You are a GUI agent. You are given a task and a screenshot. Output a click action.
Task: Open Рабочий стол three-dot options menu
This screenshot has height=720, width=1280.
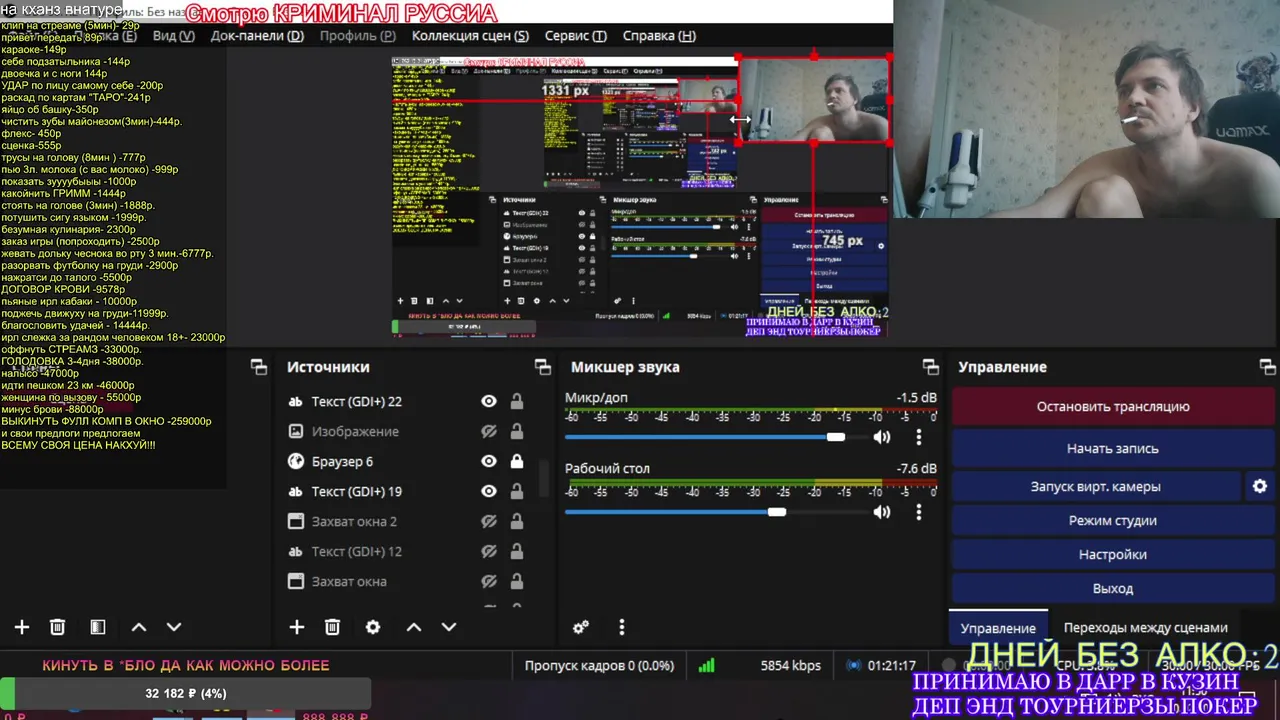919,512
